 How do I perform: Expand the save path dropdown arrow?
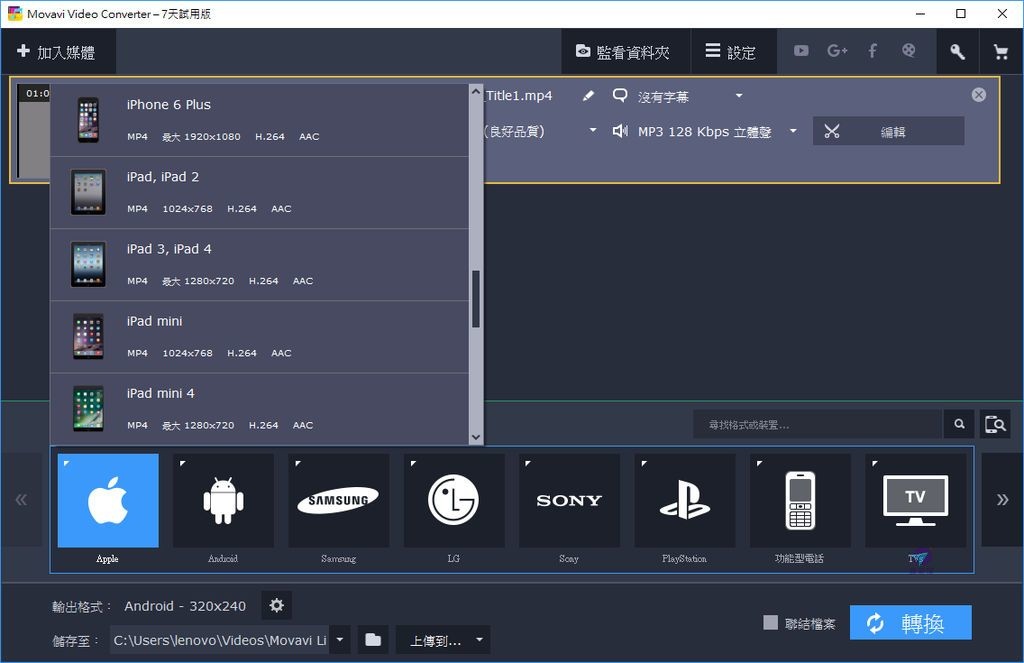click(x=340, y=639)
